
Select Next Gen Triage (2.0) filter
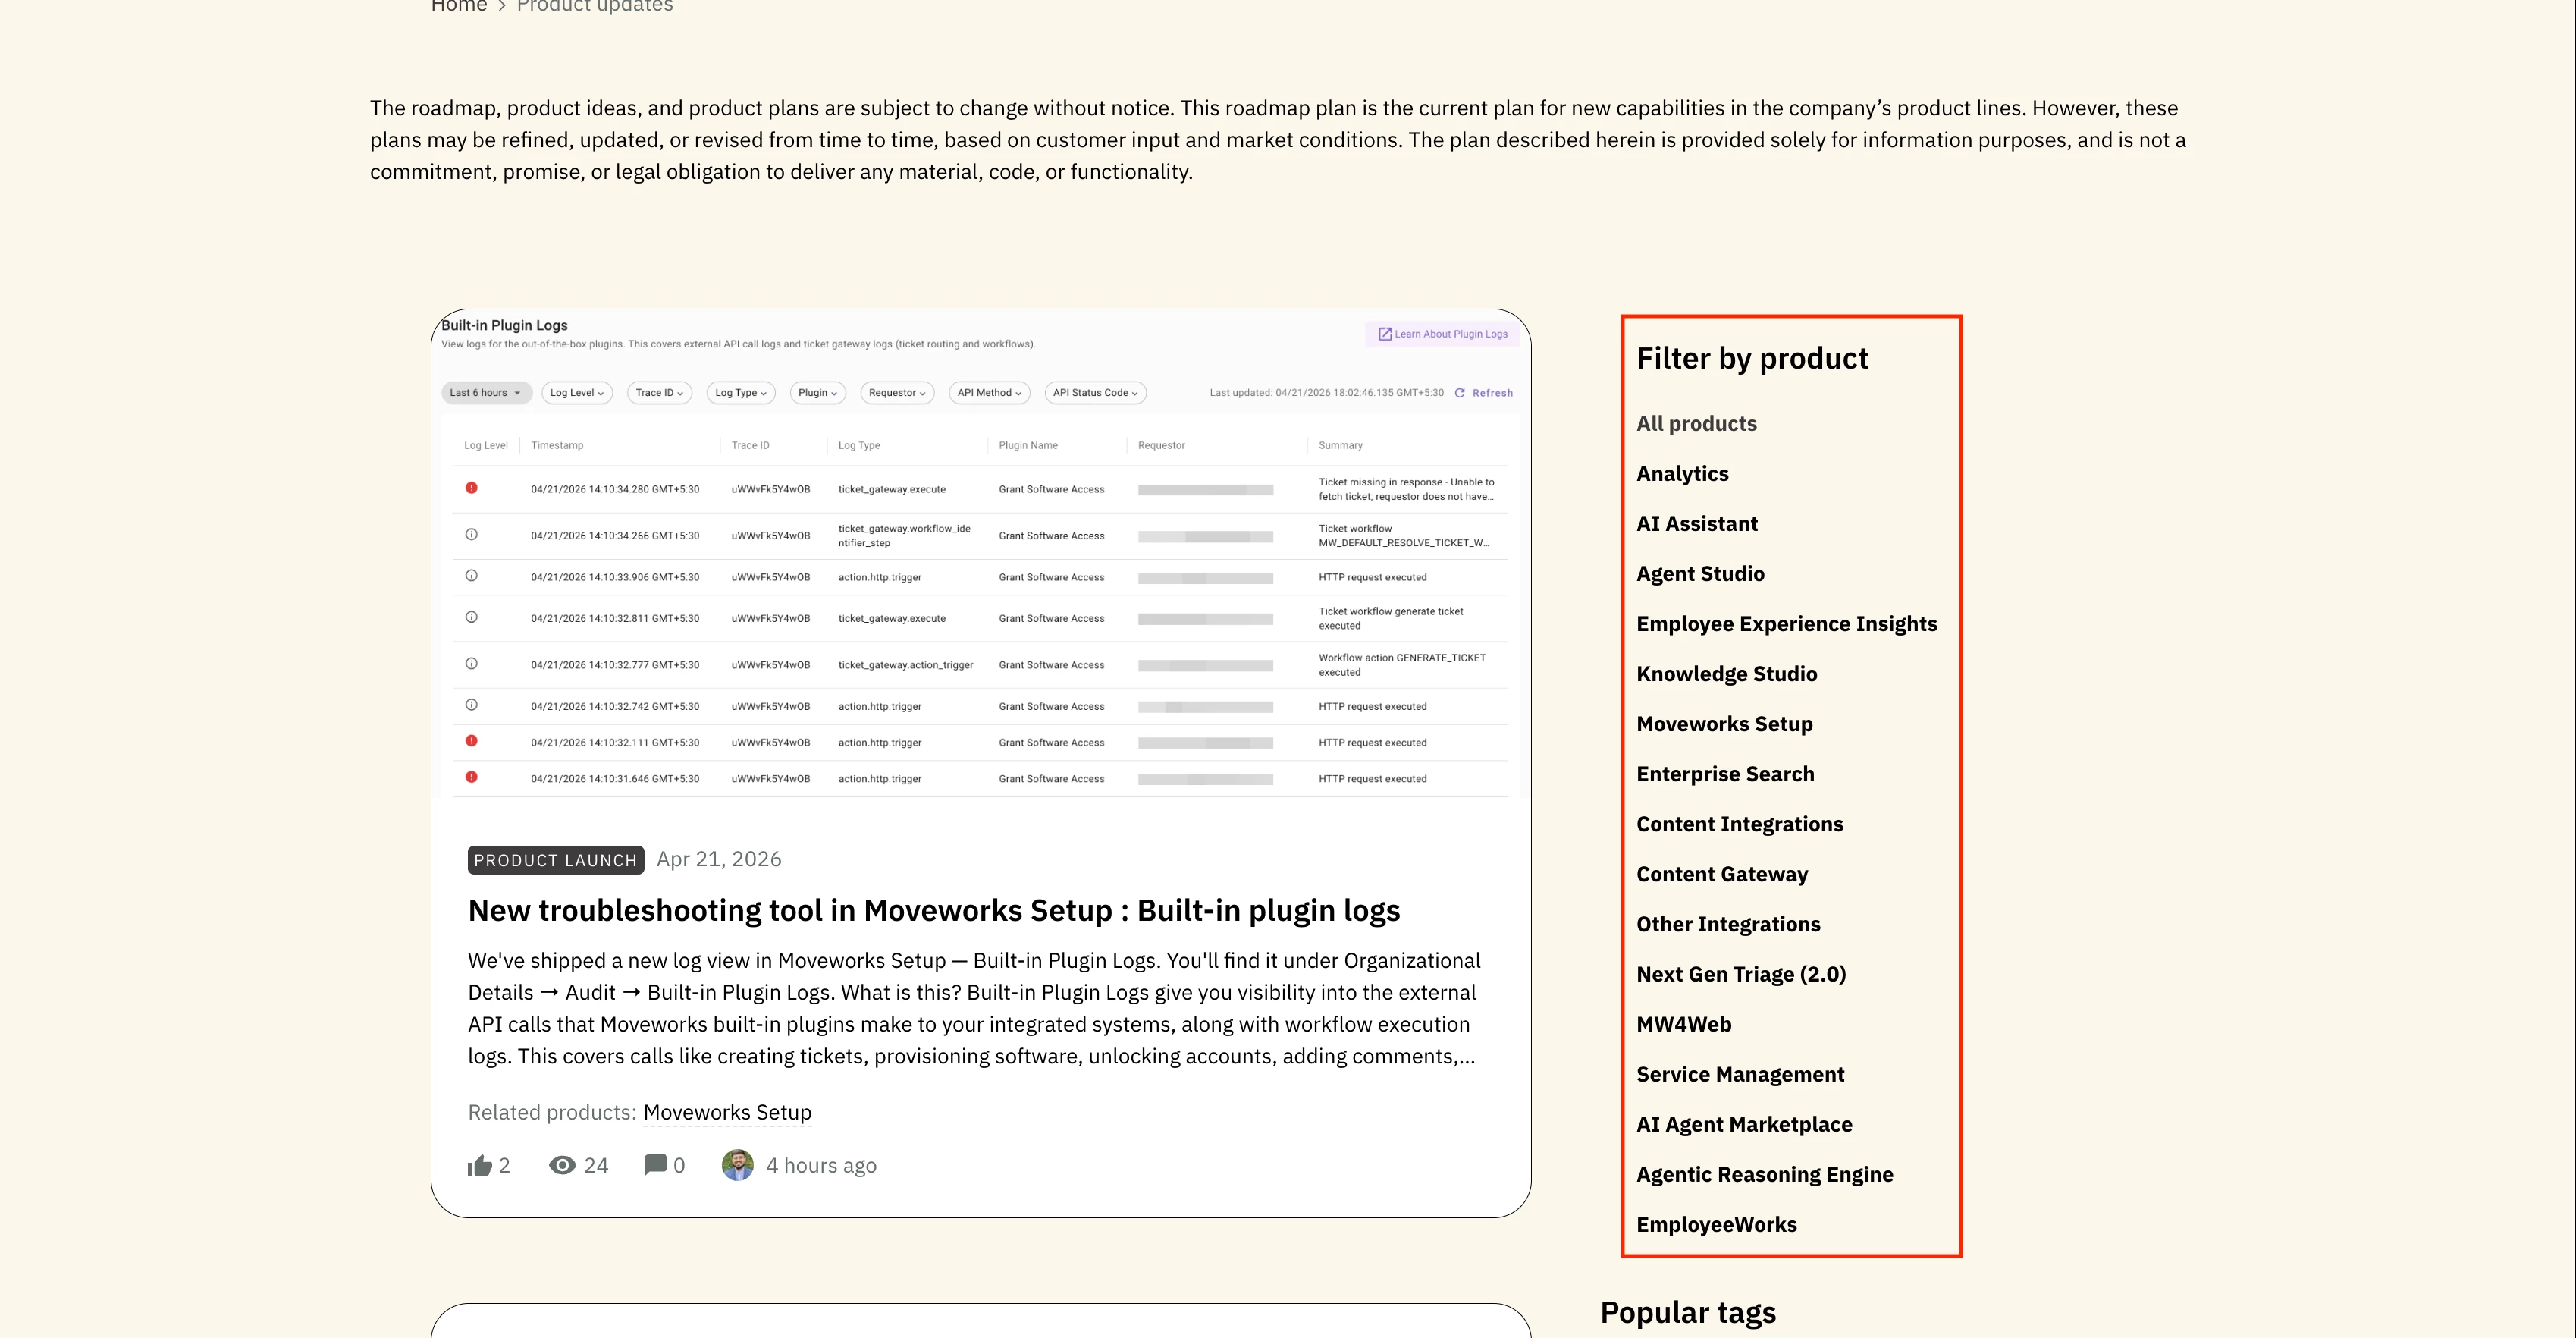pos(1740,974)
